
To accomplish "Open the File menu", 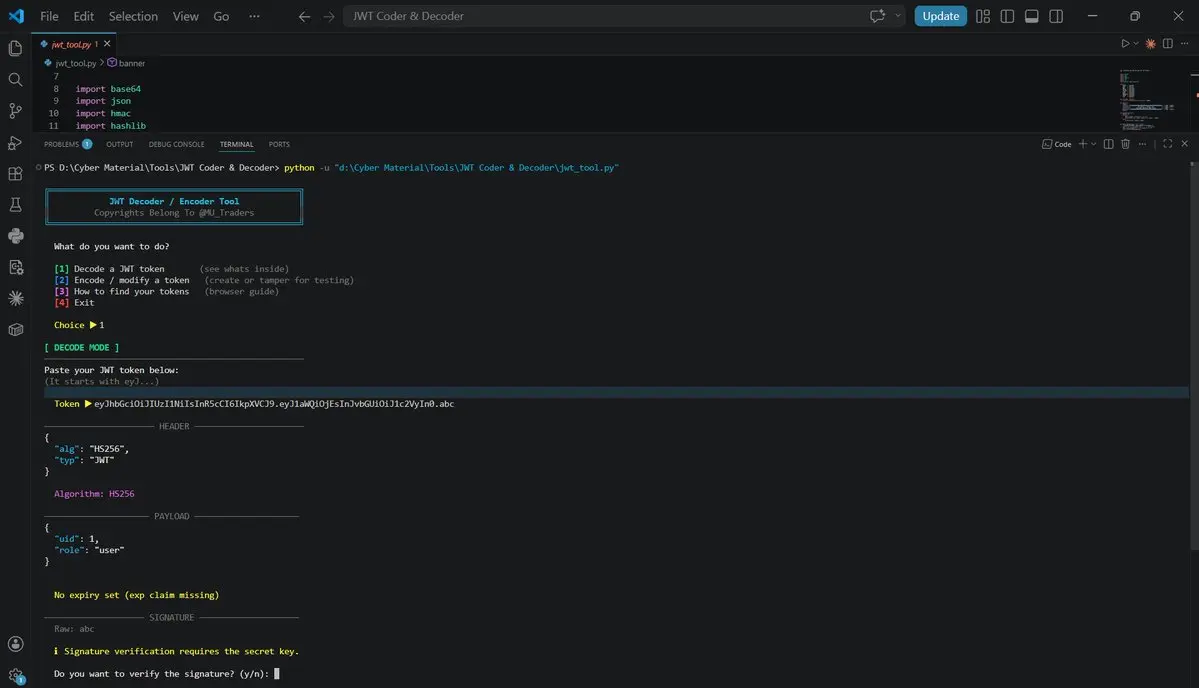I will (x=49, y=16).
